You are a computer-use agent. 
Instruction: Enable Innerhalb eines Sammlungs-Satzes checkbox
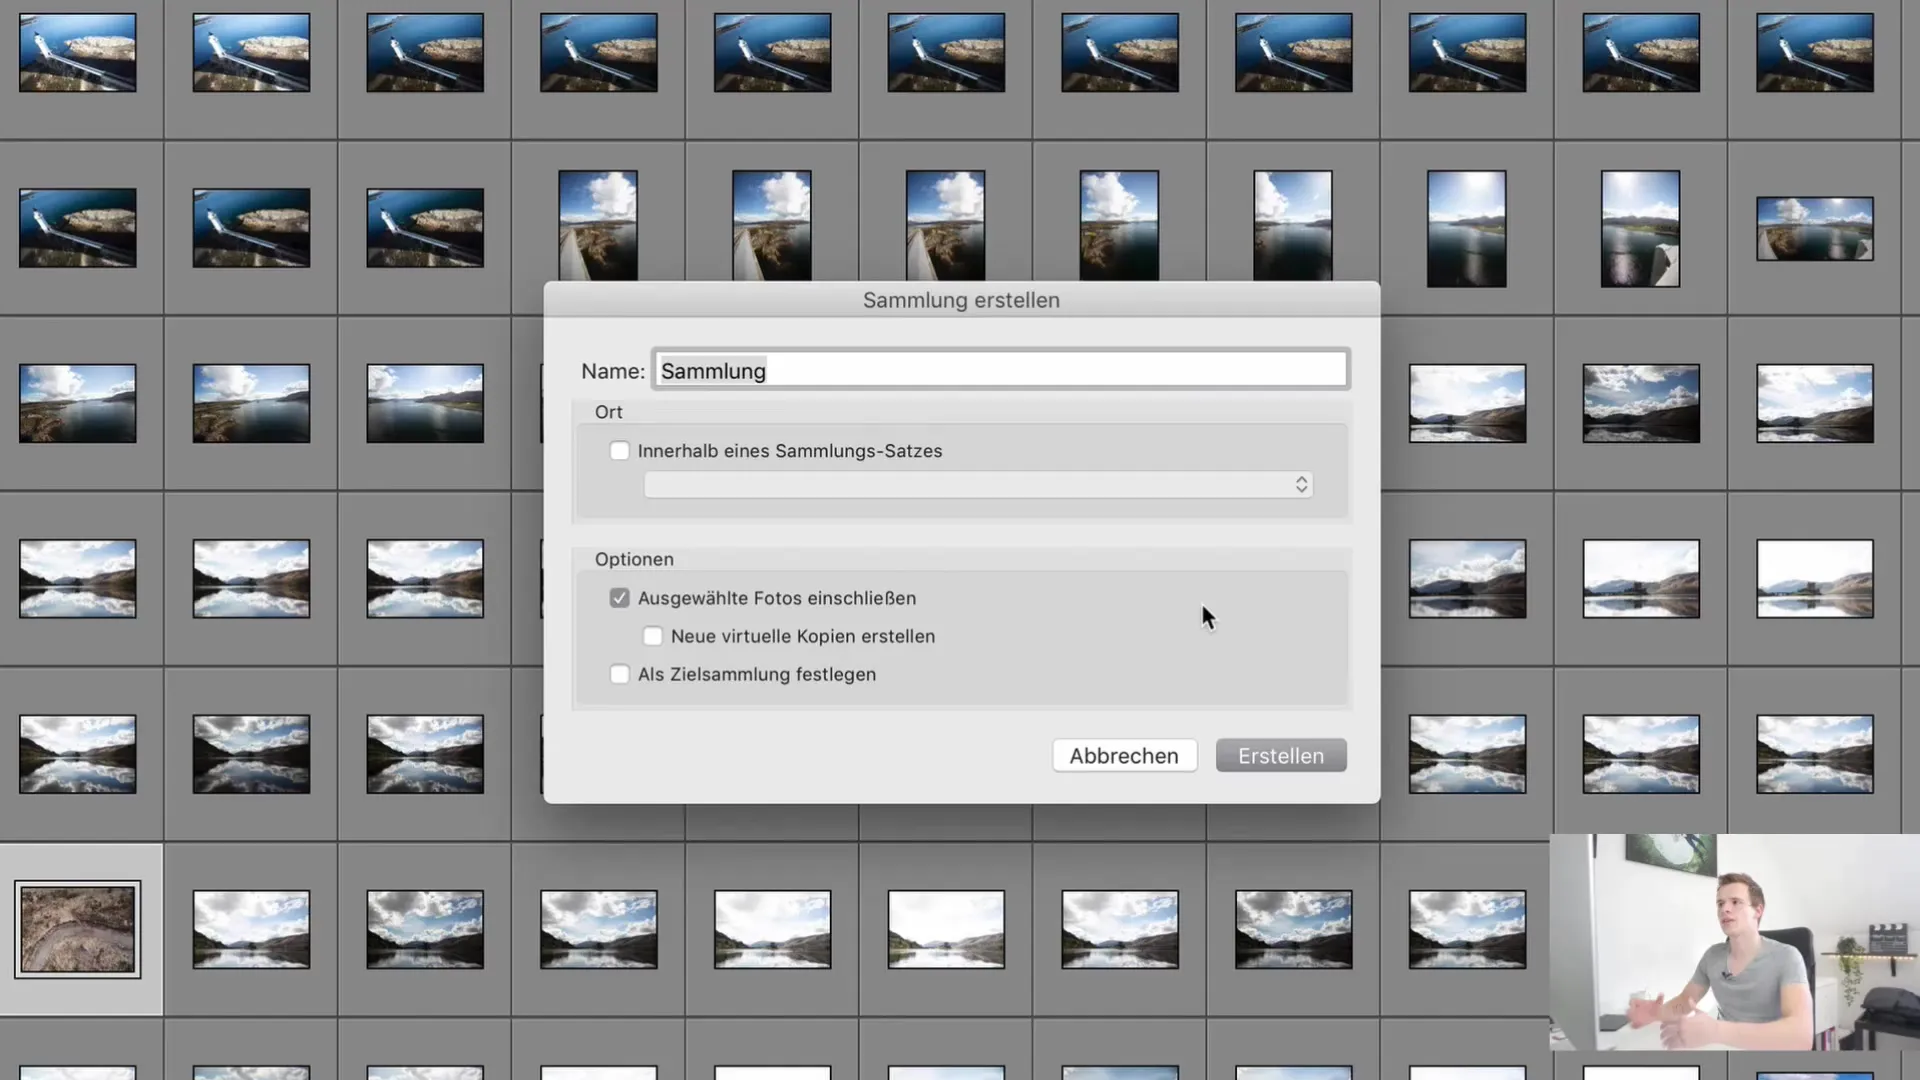point(620,451)
